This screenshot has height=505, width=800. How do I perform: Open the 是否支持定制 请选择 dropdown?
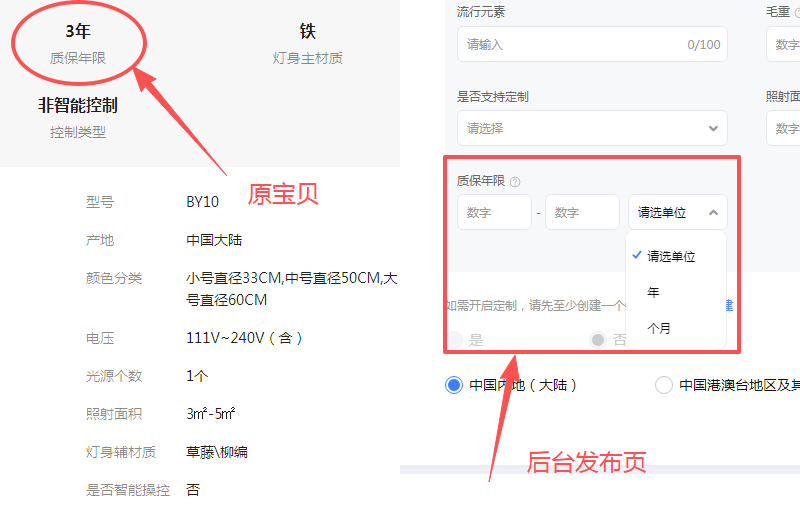coord(592,128)
